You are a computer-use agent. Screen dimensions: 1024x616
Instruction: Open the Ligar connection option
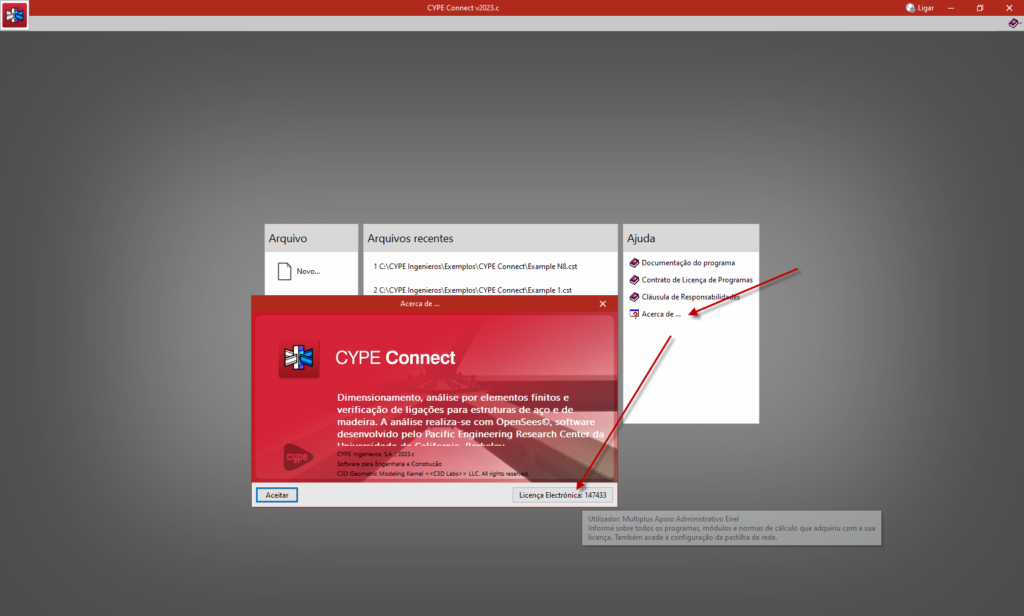(x=925, y=8)
